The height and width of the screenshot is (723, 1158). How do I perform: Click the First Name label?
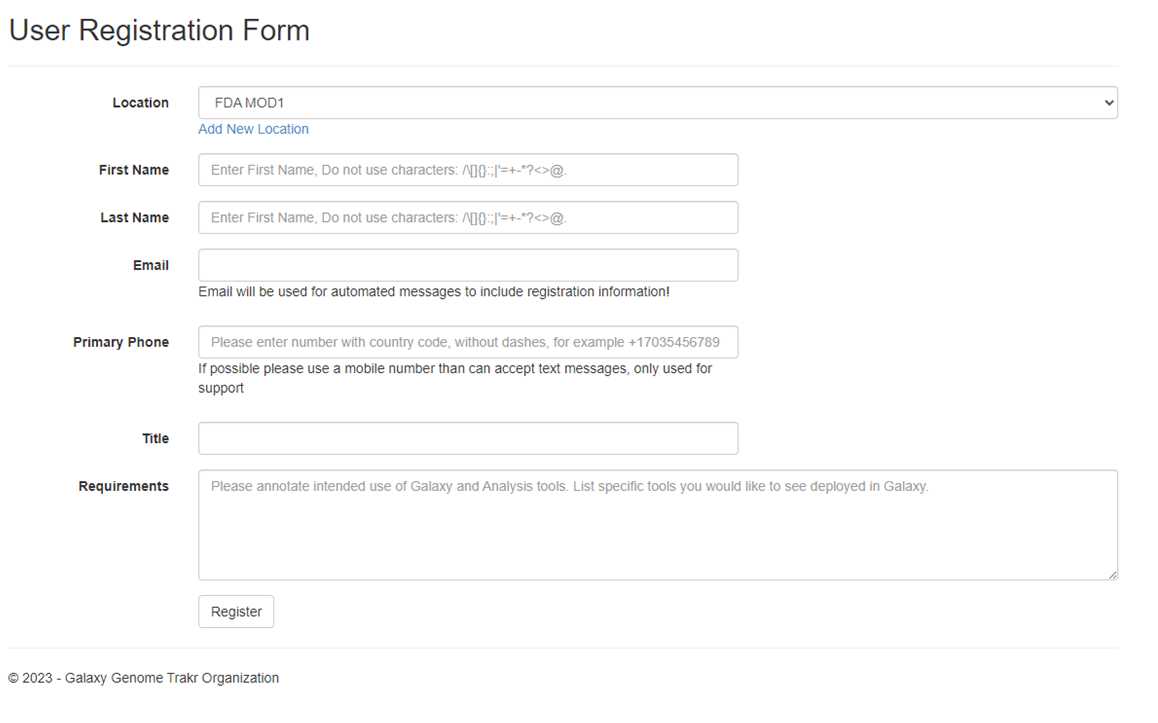point(134,170)
